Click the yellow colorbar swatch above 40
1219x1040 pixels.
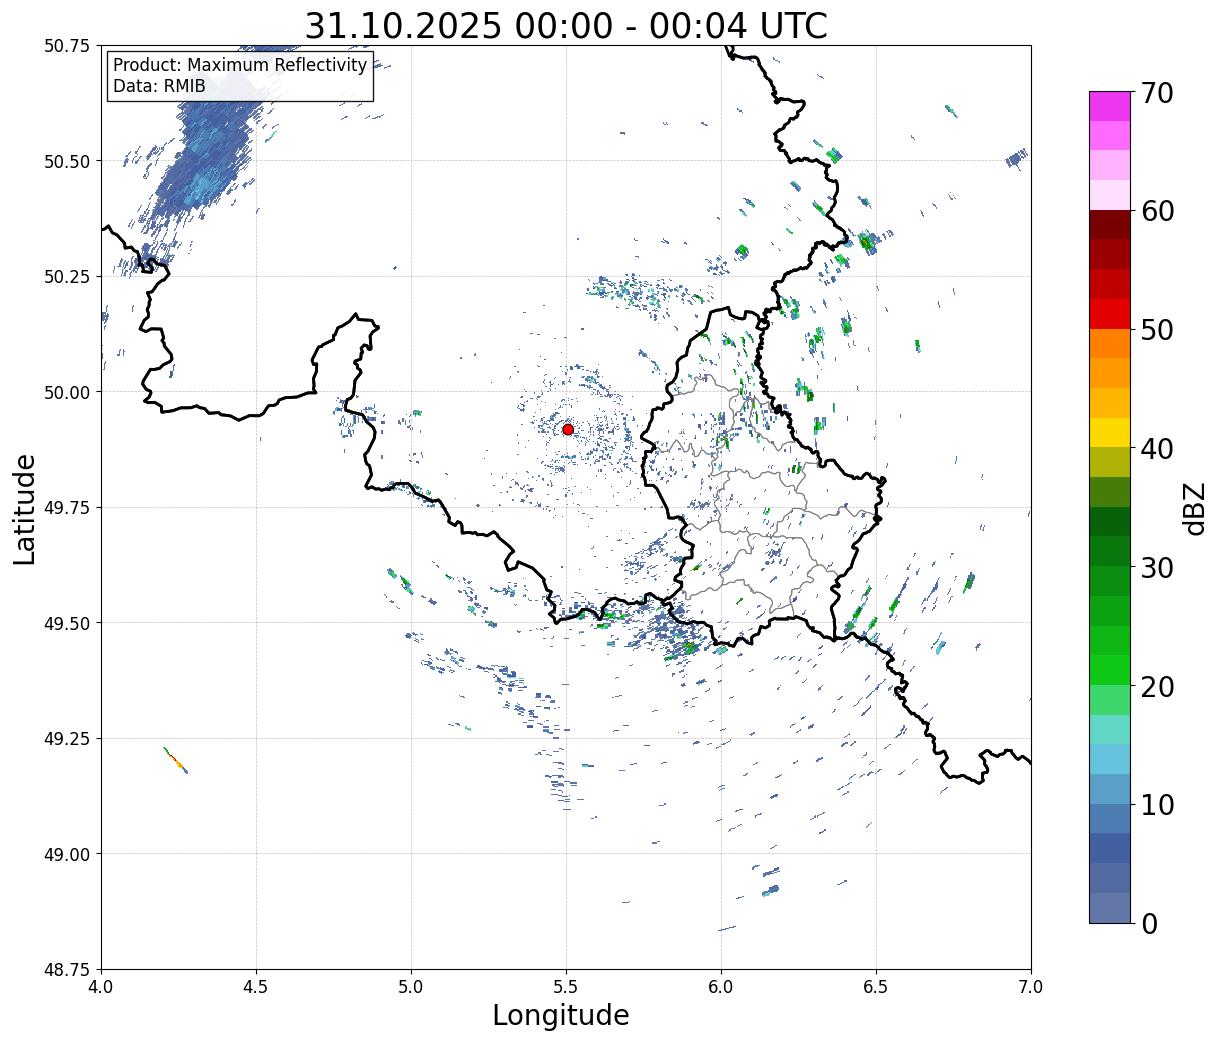[x=1110, y=433]
